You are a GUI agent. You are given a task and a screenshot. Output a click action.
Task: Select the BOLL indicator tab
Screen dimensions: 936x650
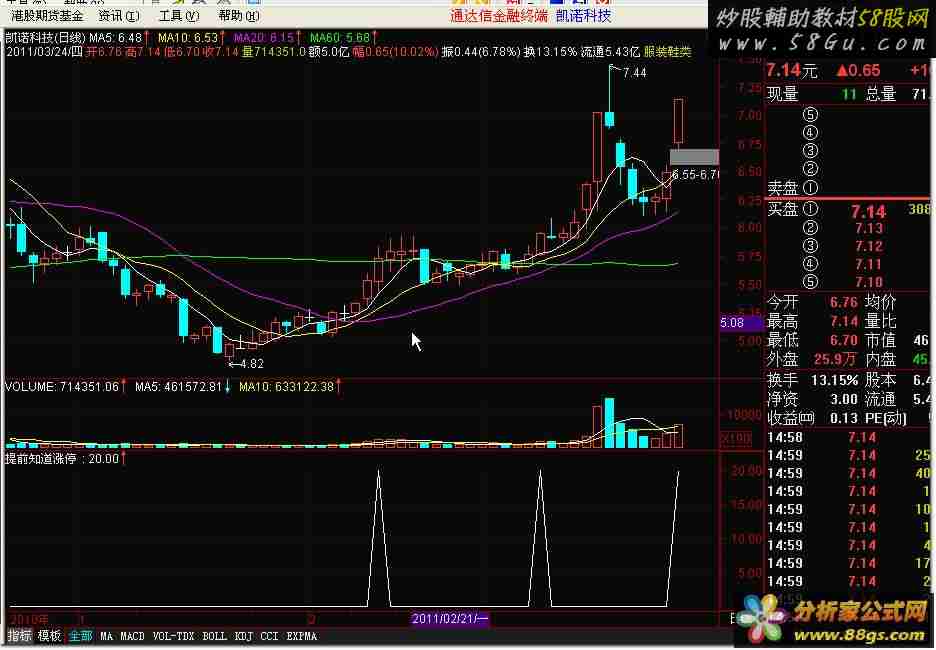pos(214,636)
